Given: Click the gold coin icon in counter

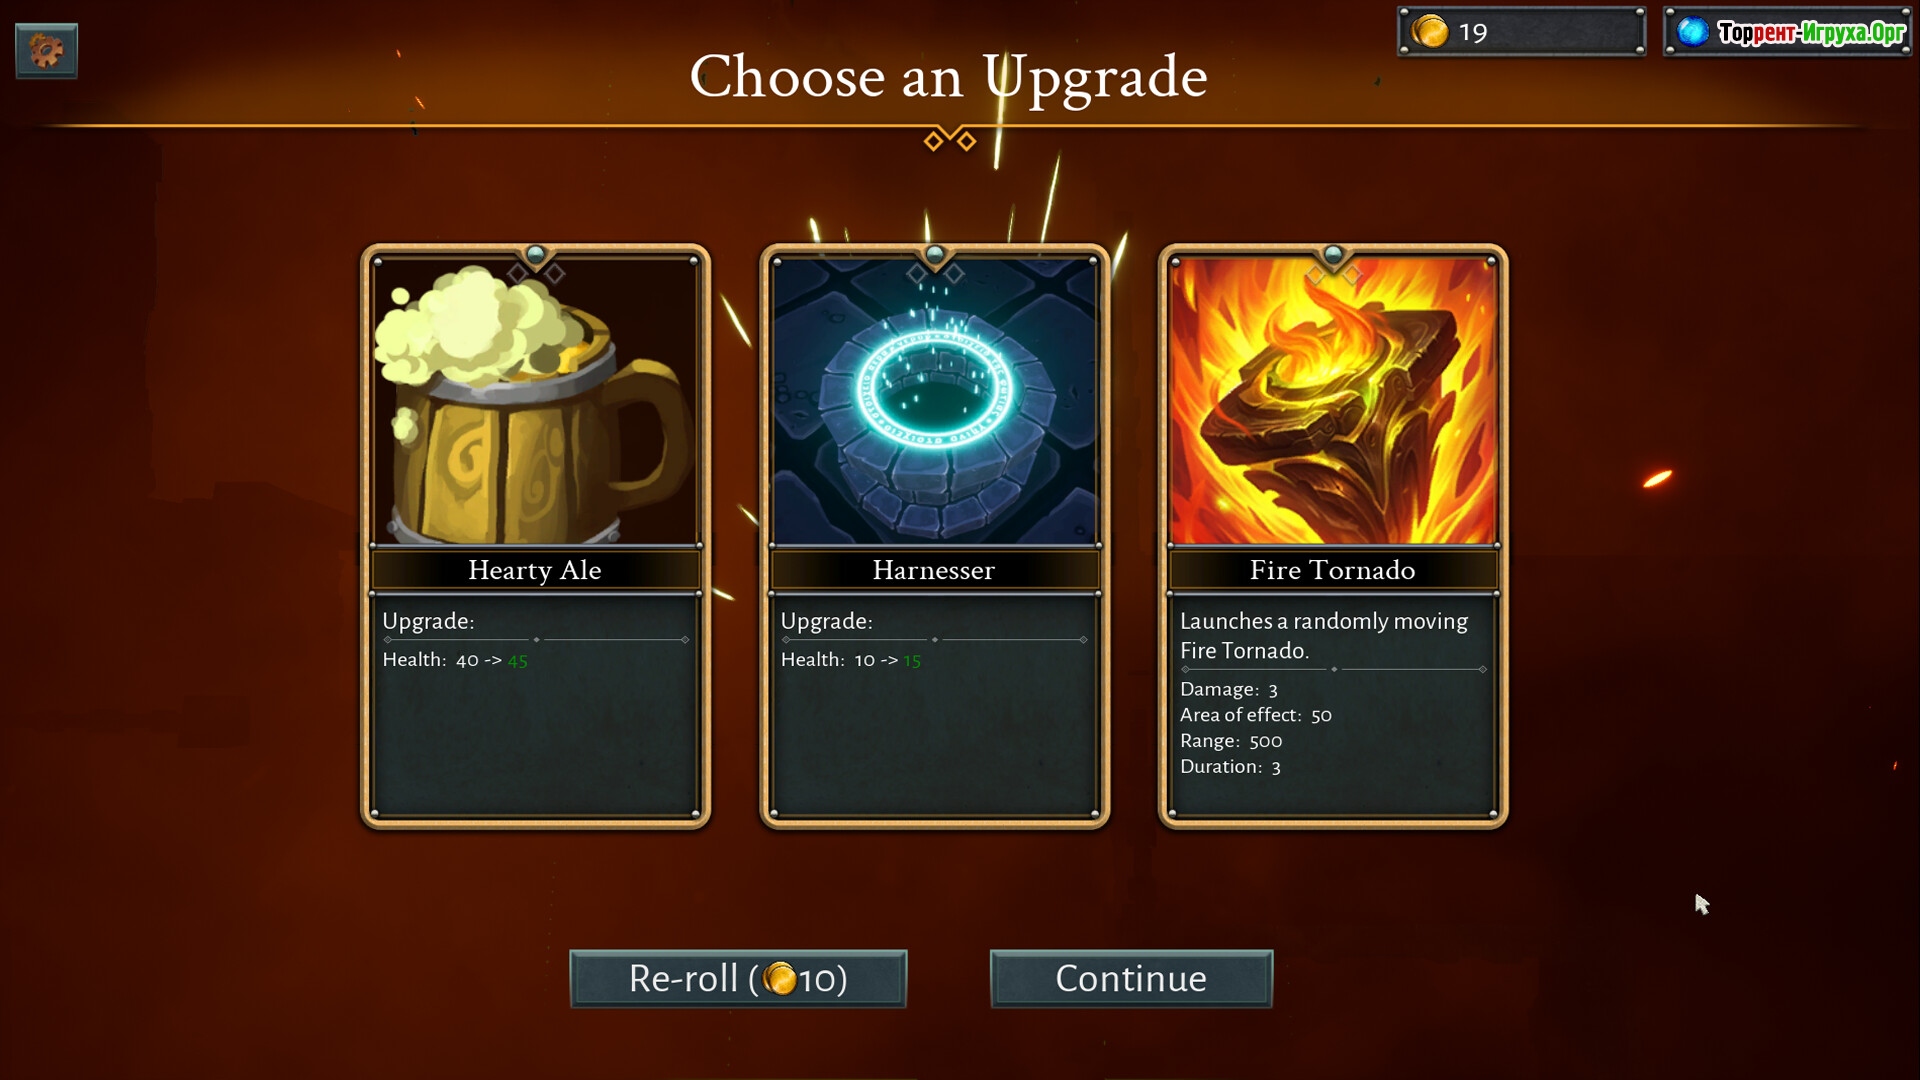Looking at the screenshot, I should pos(1429,32).
